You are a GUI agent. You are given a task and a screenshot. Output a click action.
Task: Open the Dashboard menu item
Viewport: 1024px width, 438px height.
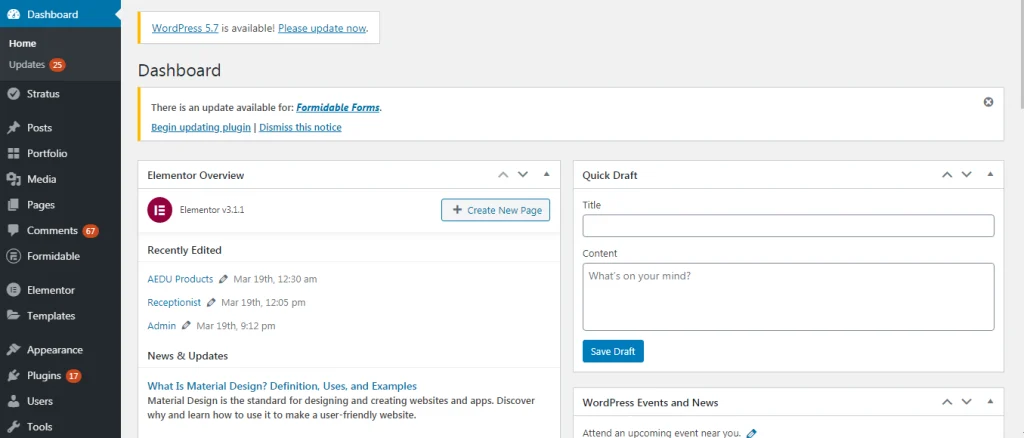[x=60, y=14]
